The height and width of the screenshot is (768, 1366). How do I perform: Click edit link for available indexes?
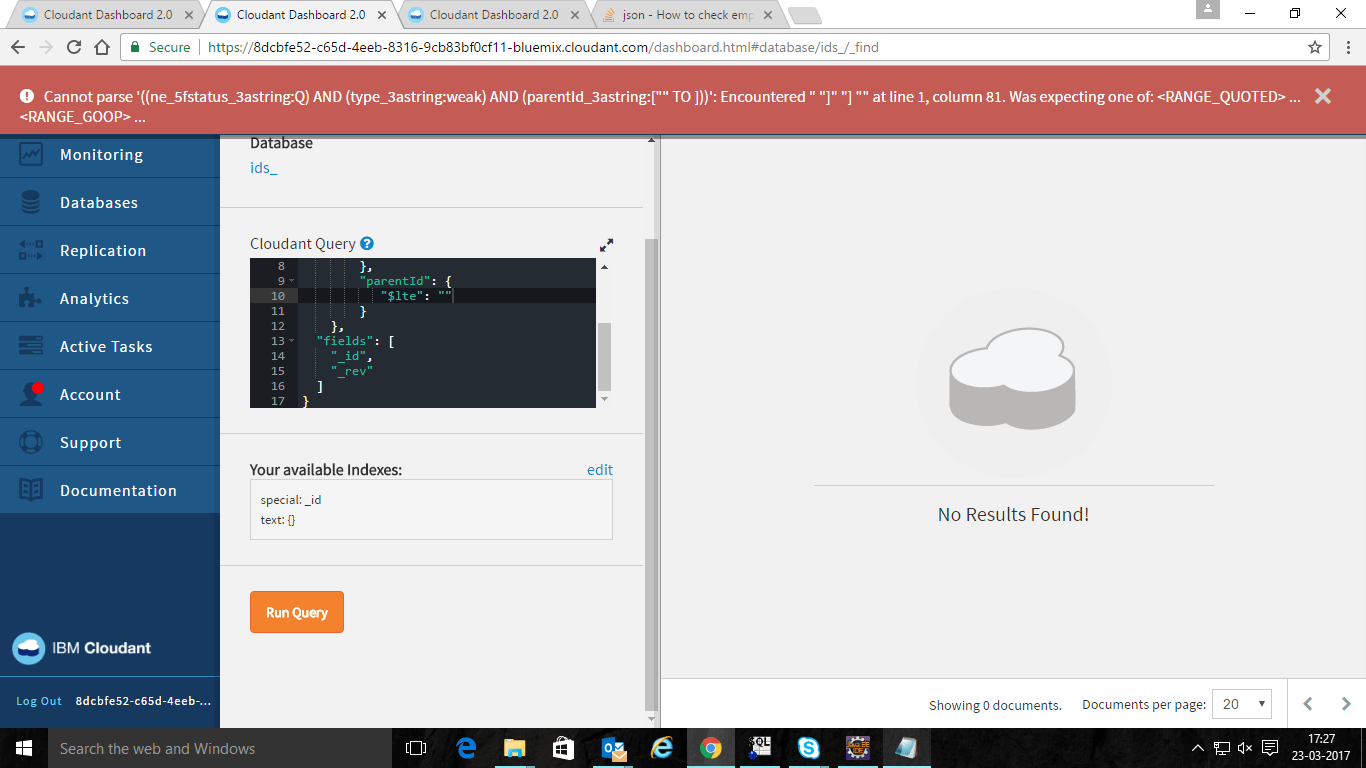pos(600,470)
